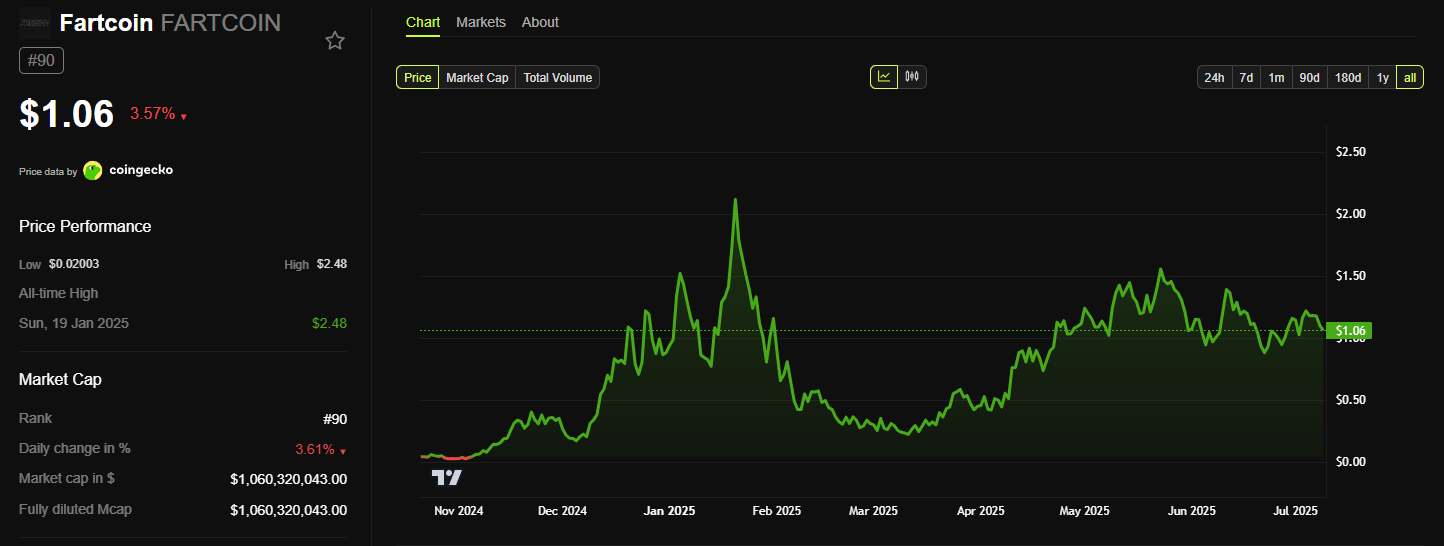1444x546 pixels.
Task: Click the $1.06 current price label on axis
Action: coord(1348,331)
